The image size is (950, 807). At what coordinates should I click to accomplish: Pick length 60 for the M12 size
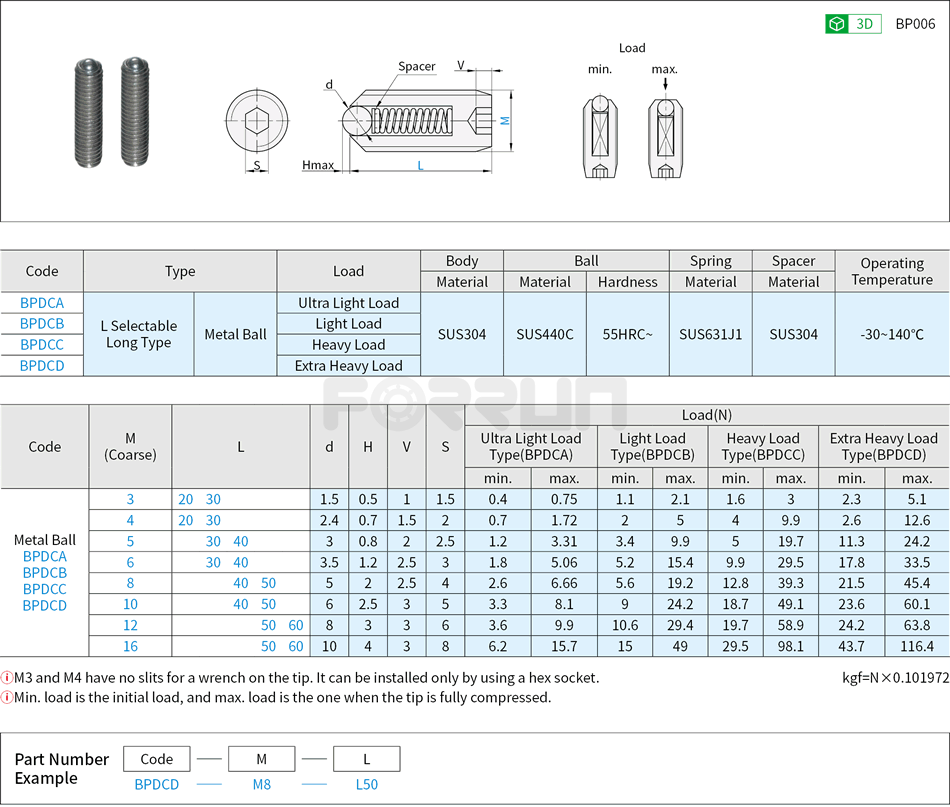click(296, 624)
